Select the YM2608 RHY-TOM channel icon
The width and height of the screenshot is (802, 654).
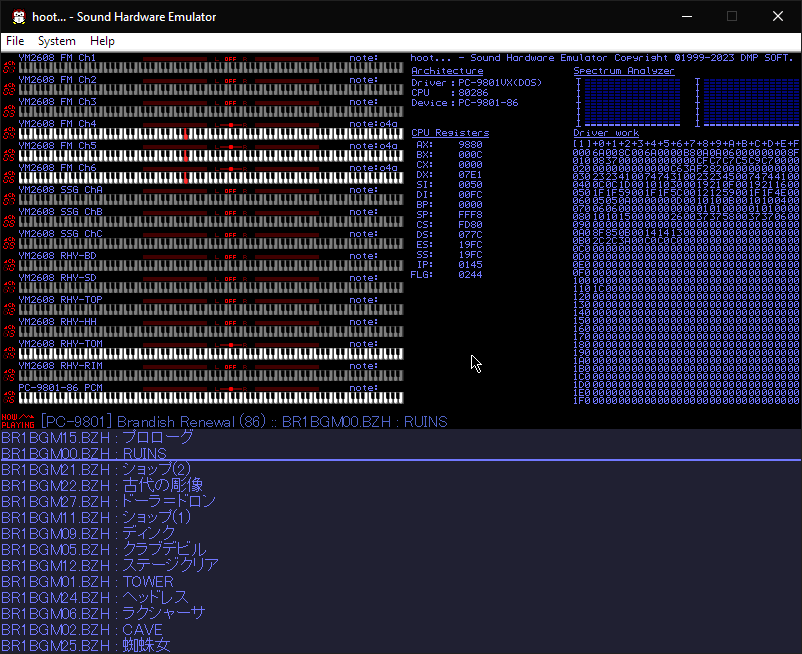click(x=8, y=351)
